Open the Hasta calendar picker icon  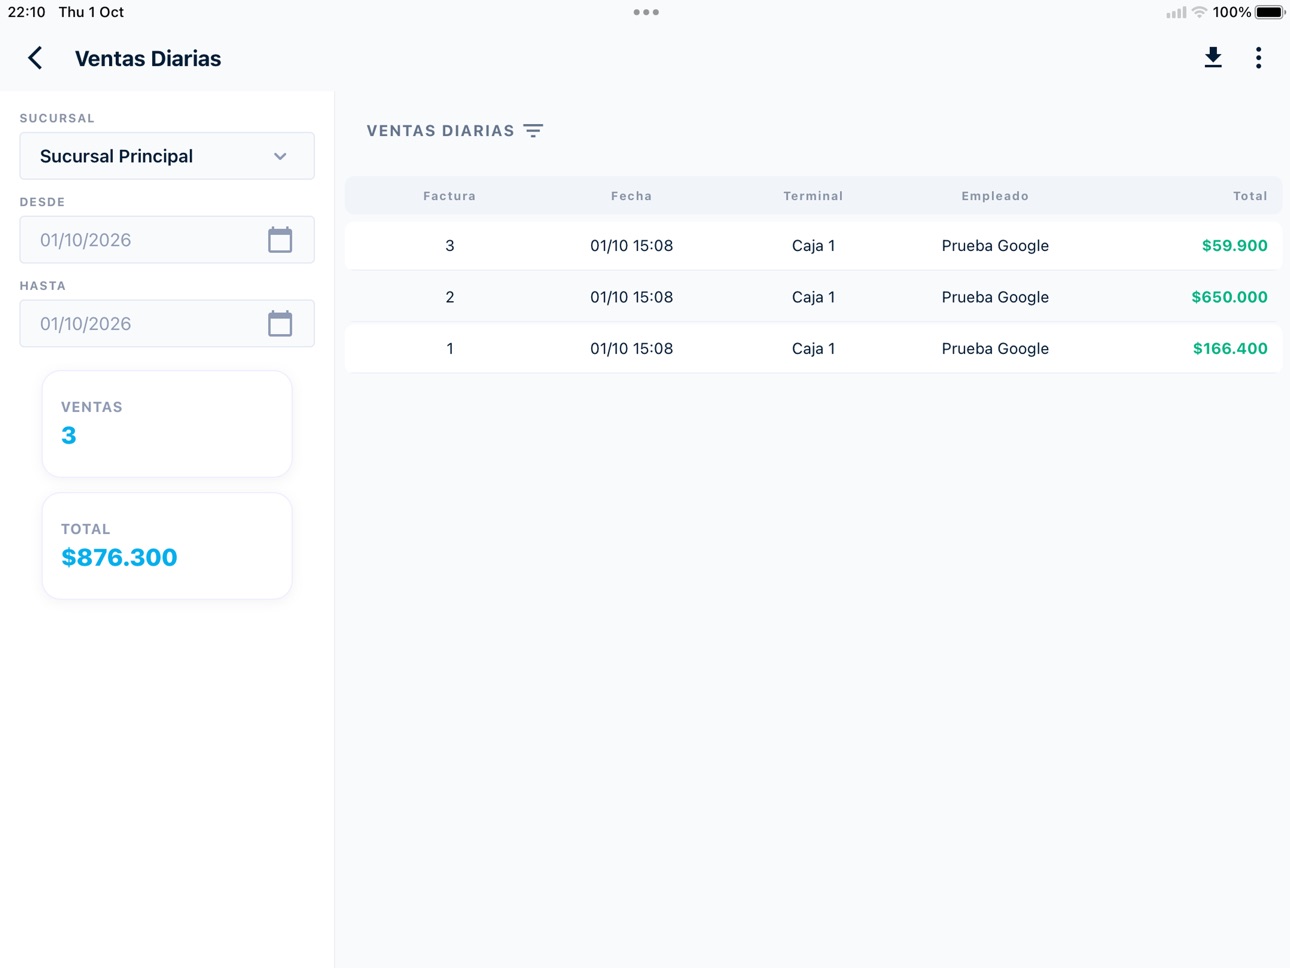coord(280,324)
